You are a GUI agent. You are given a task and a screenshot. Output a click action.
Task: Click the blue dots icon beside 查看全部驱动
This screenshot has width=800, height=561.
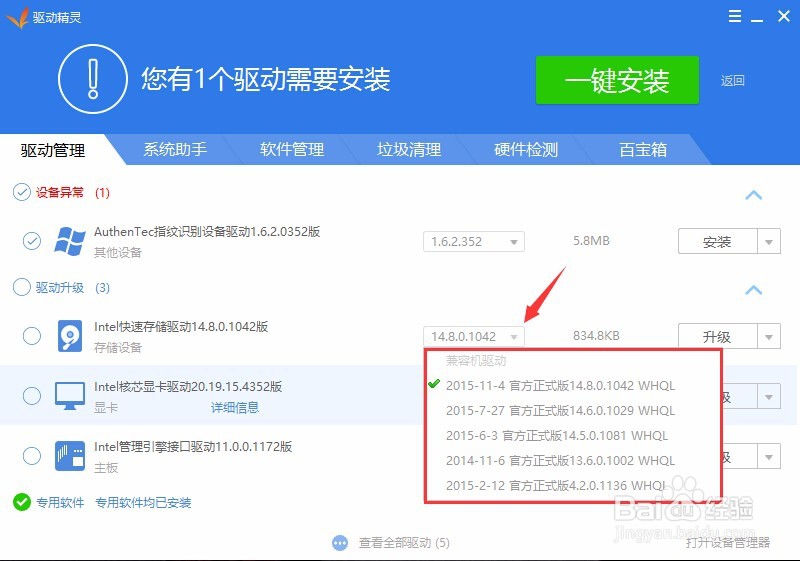tap(340, 543)
